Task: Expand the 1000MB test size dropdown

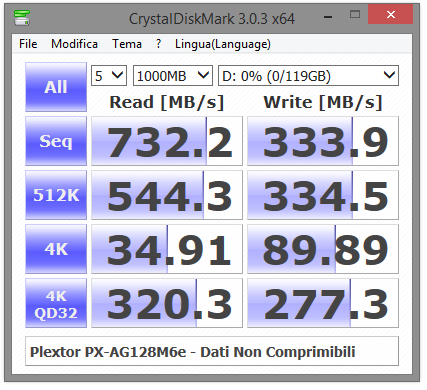Action: click(x=173, y=76)
